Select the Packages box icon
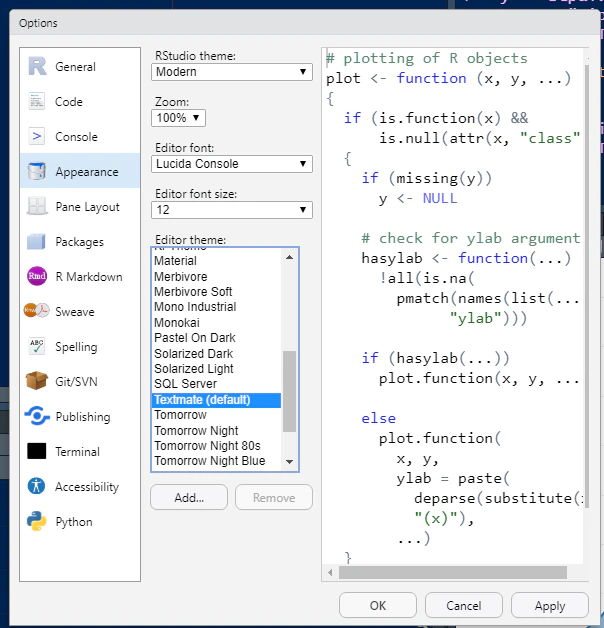Screen dimensions: 604x628 [36, 242]
